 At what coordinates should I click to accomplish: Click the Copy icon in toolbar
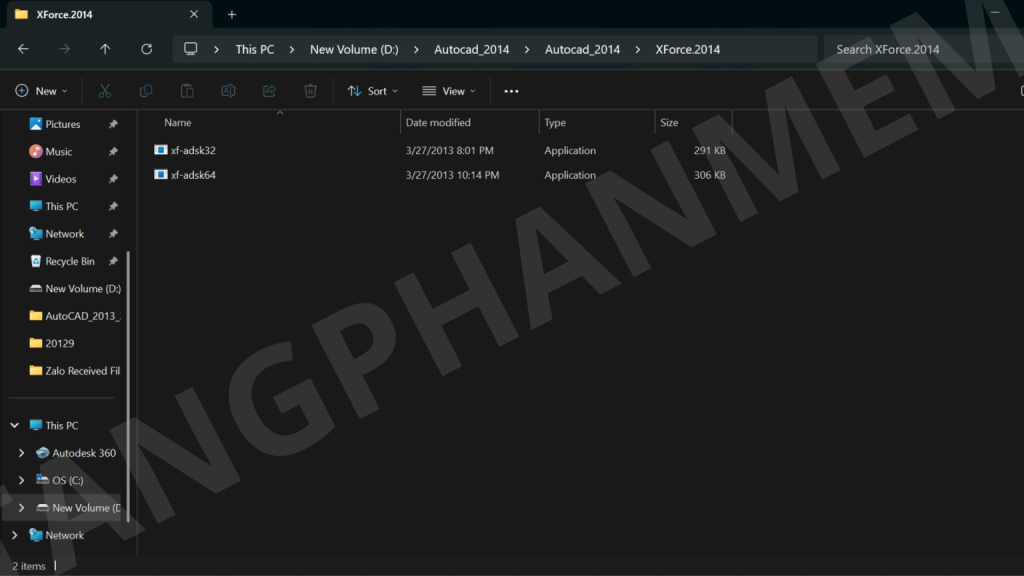(x=146, y=91)
